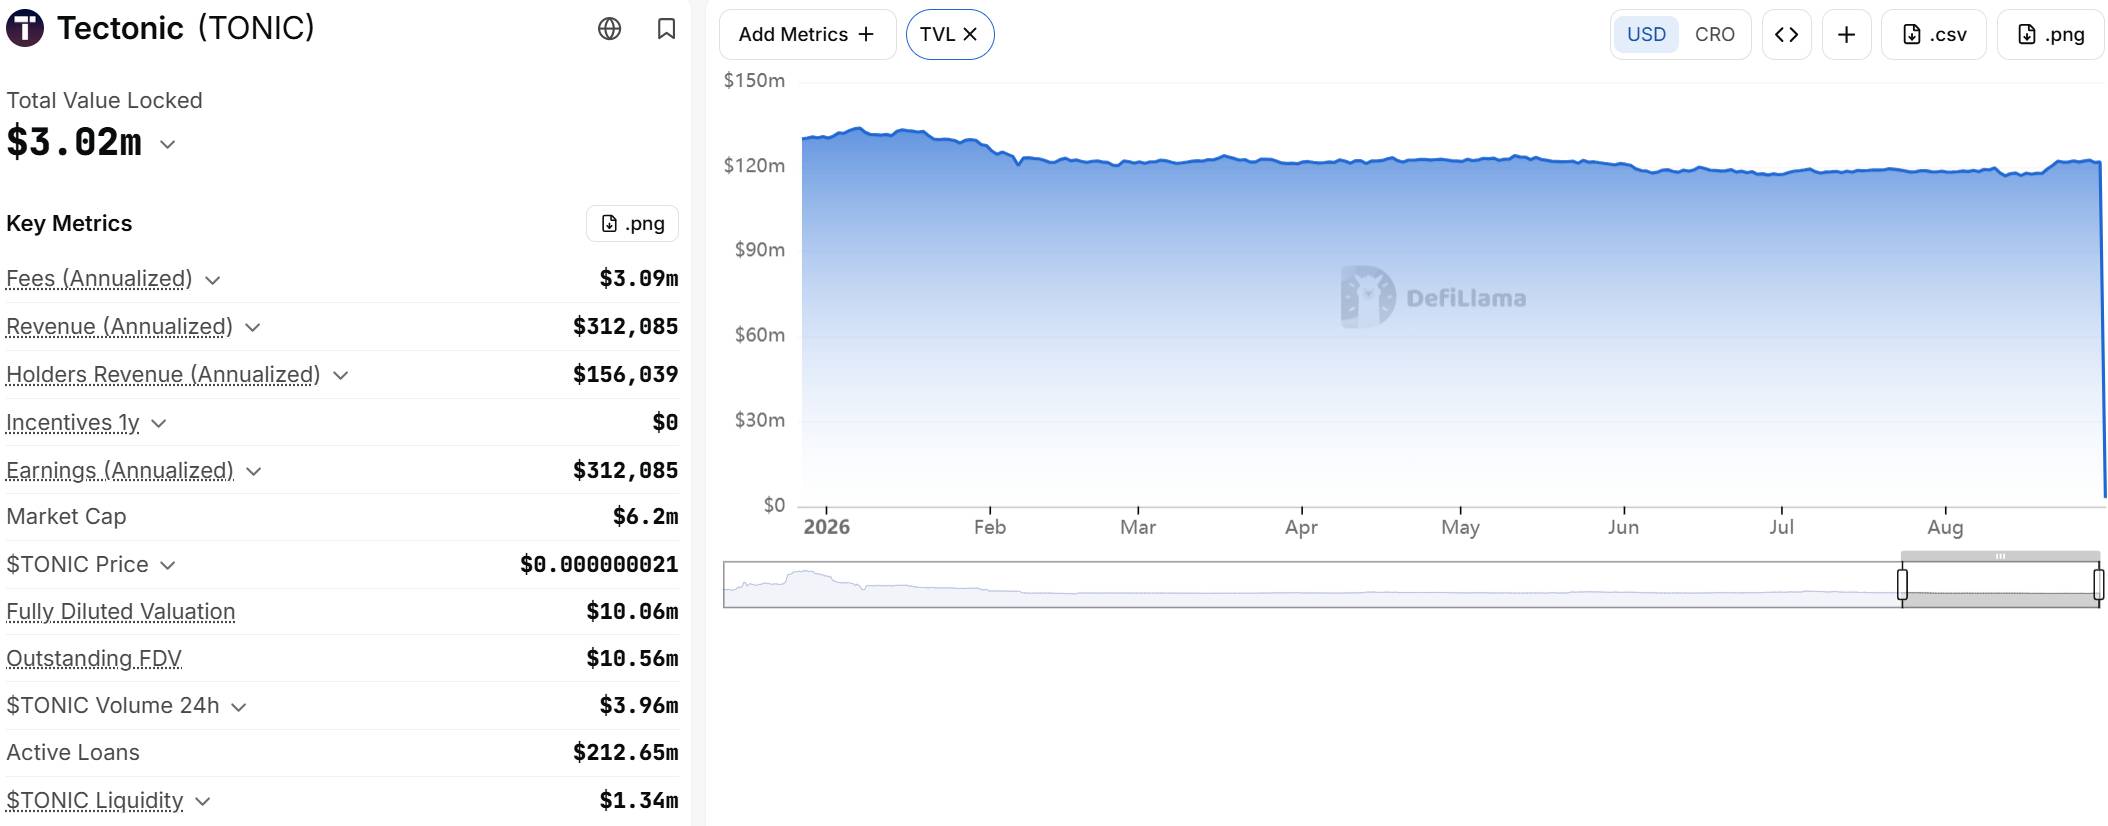Click the $TONIC Liquidity value $1.34m
2108x826 pixels.
[x=638, y=800]
